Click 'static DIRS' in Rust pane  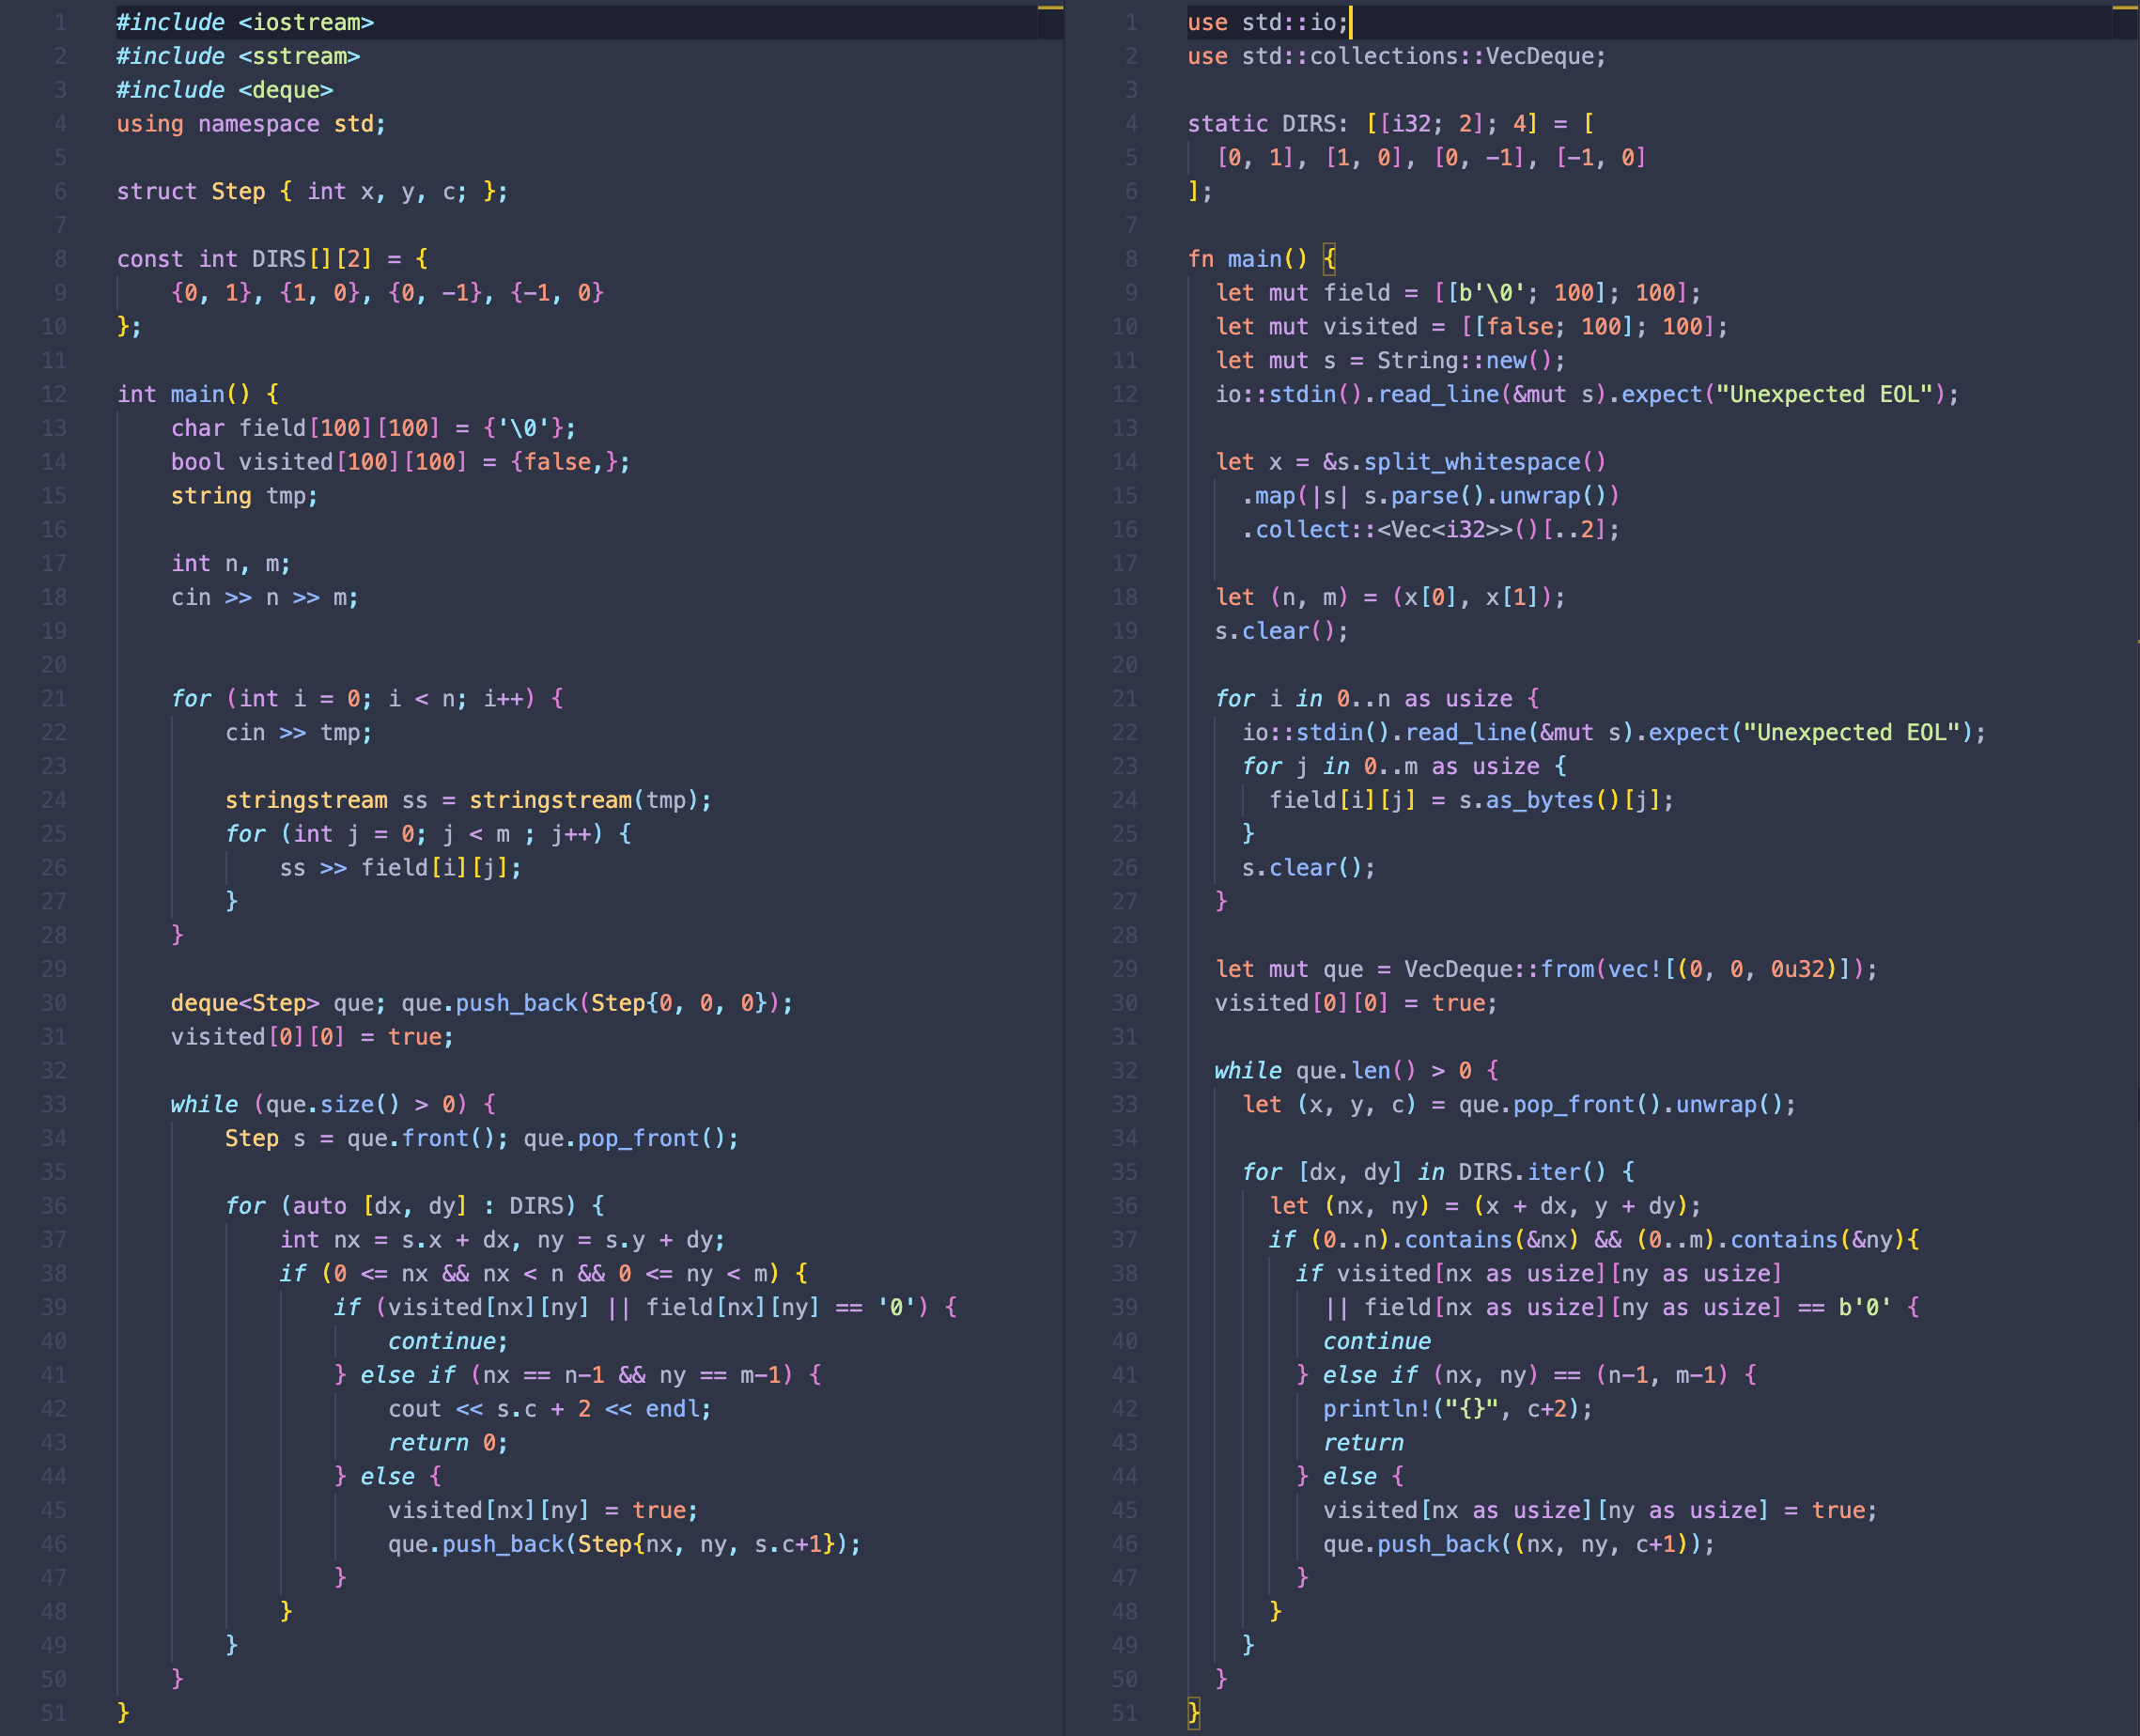tap(1266, 124)
